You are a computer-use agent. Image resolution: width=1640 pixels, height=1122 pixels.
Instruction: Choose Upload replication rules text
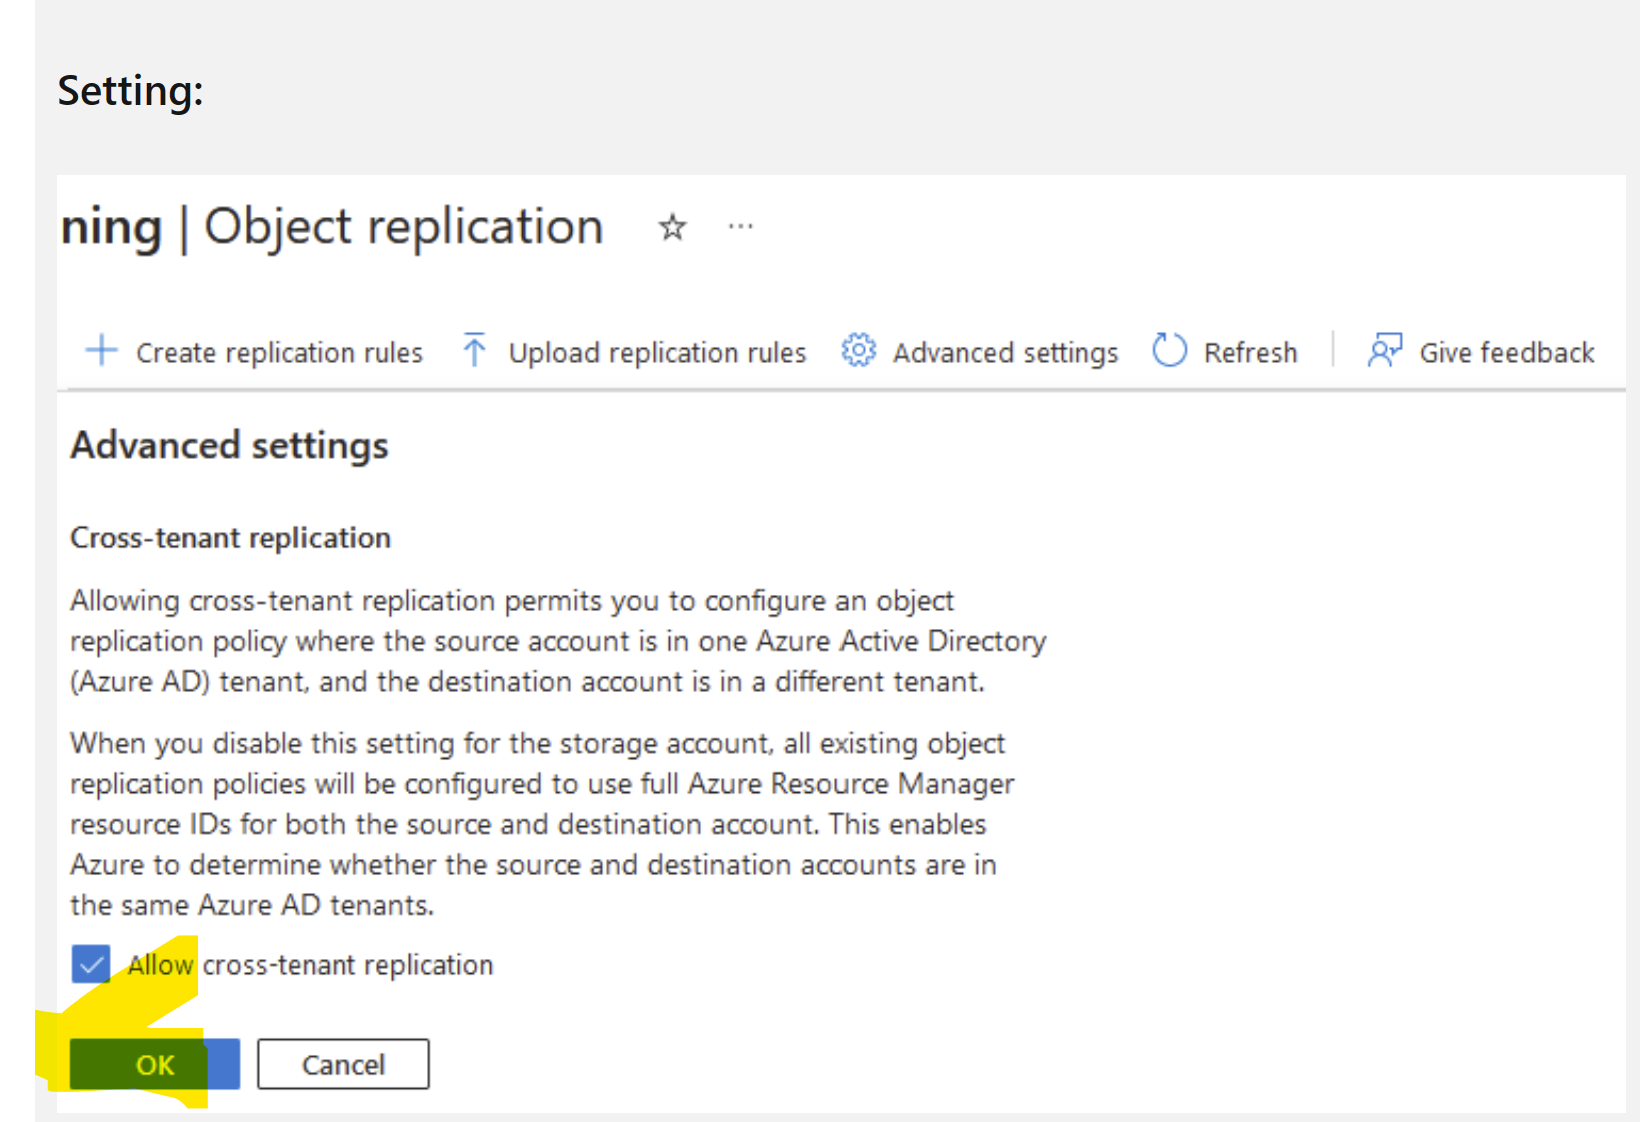[657, 353]
